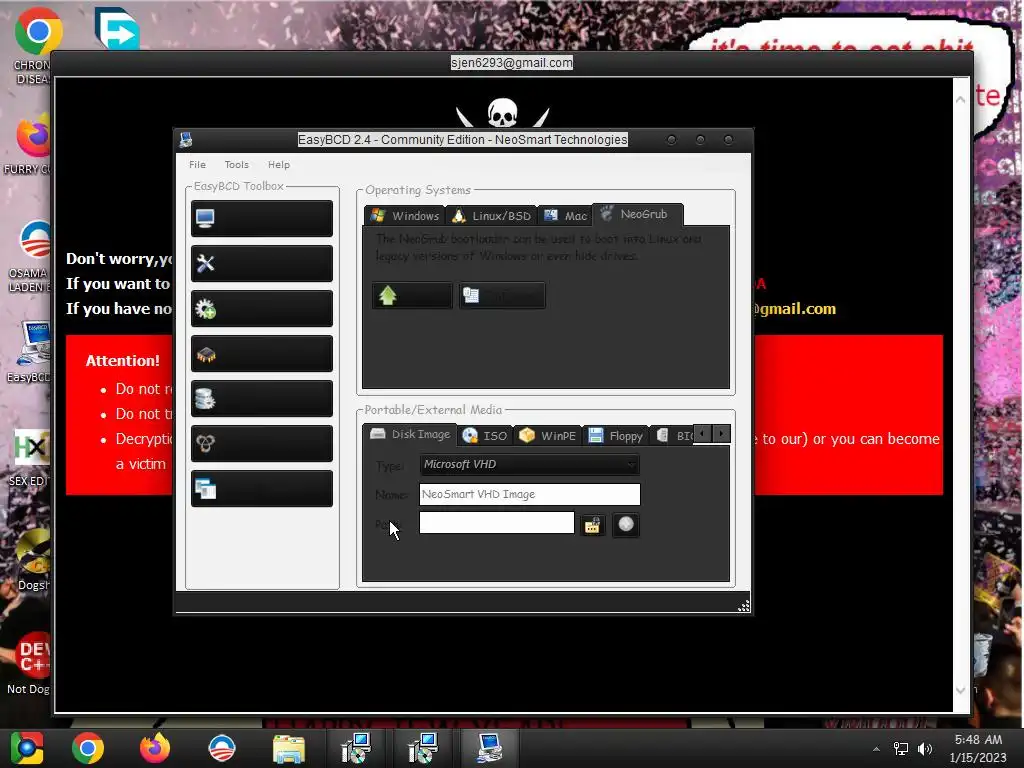
Task: Open the clock showing 5:48 AM
Action: point(978,748)
